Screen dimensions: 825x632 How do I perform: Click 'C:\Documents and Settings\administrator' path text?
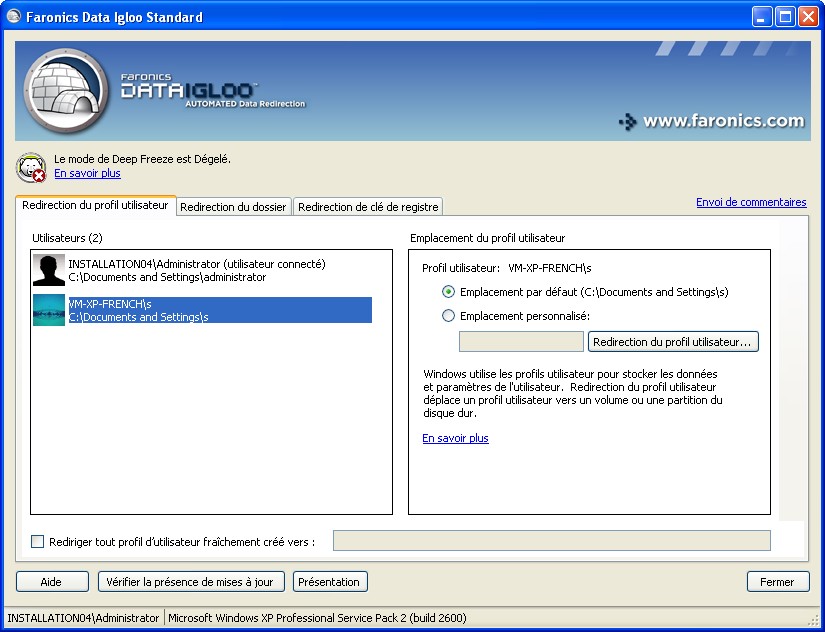pos(167,277)
